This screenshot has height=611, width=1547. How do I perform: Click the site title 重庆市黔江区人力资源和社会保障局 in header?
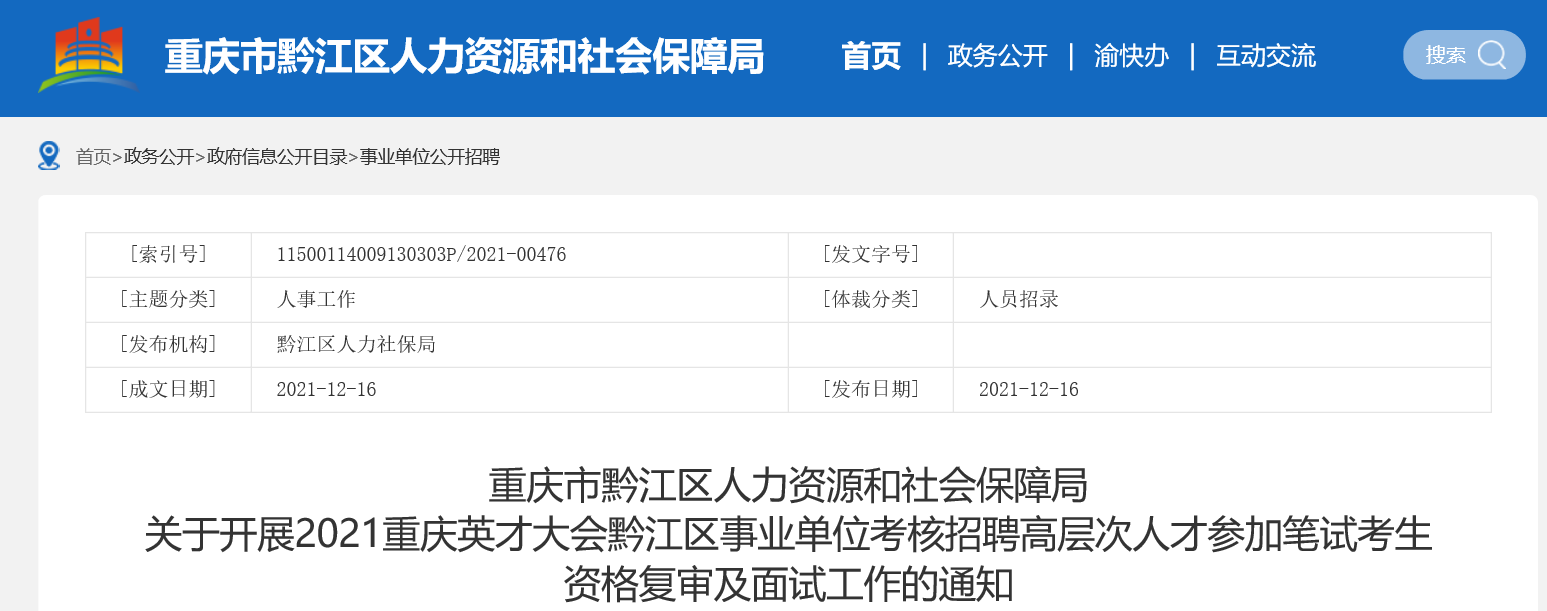point(464,57)
